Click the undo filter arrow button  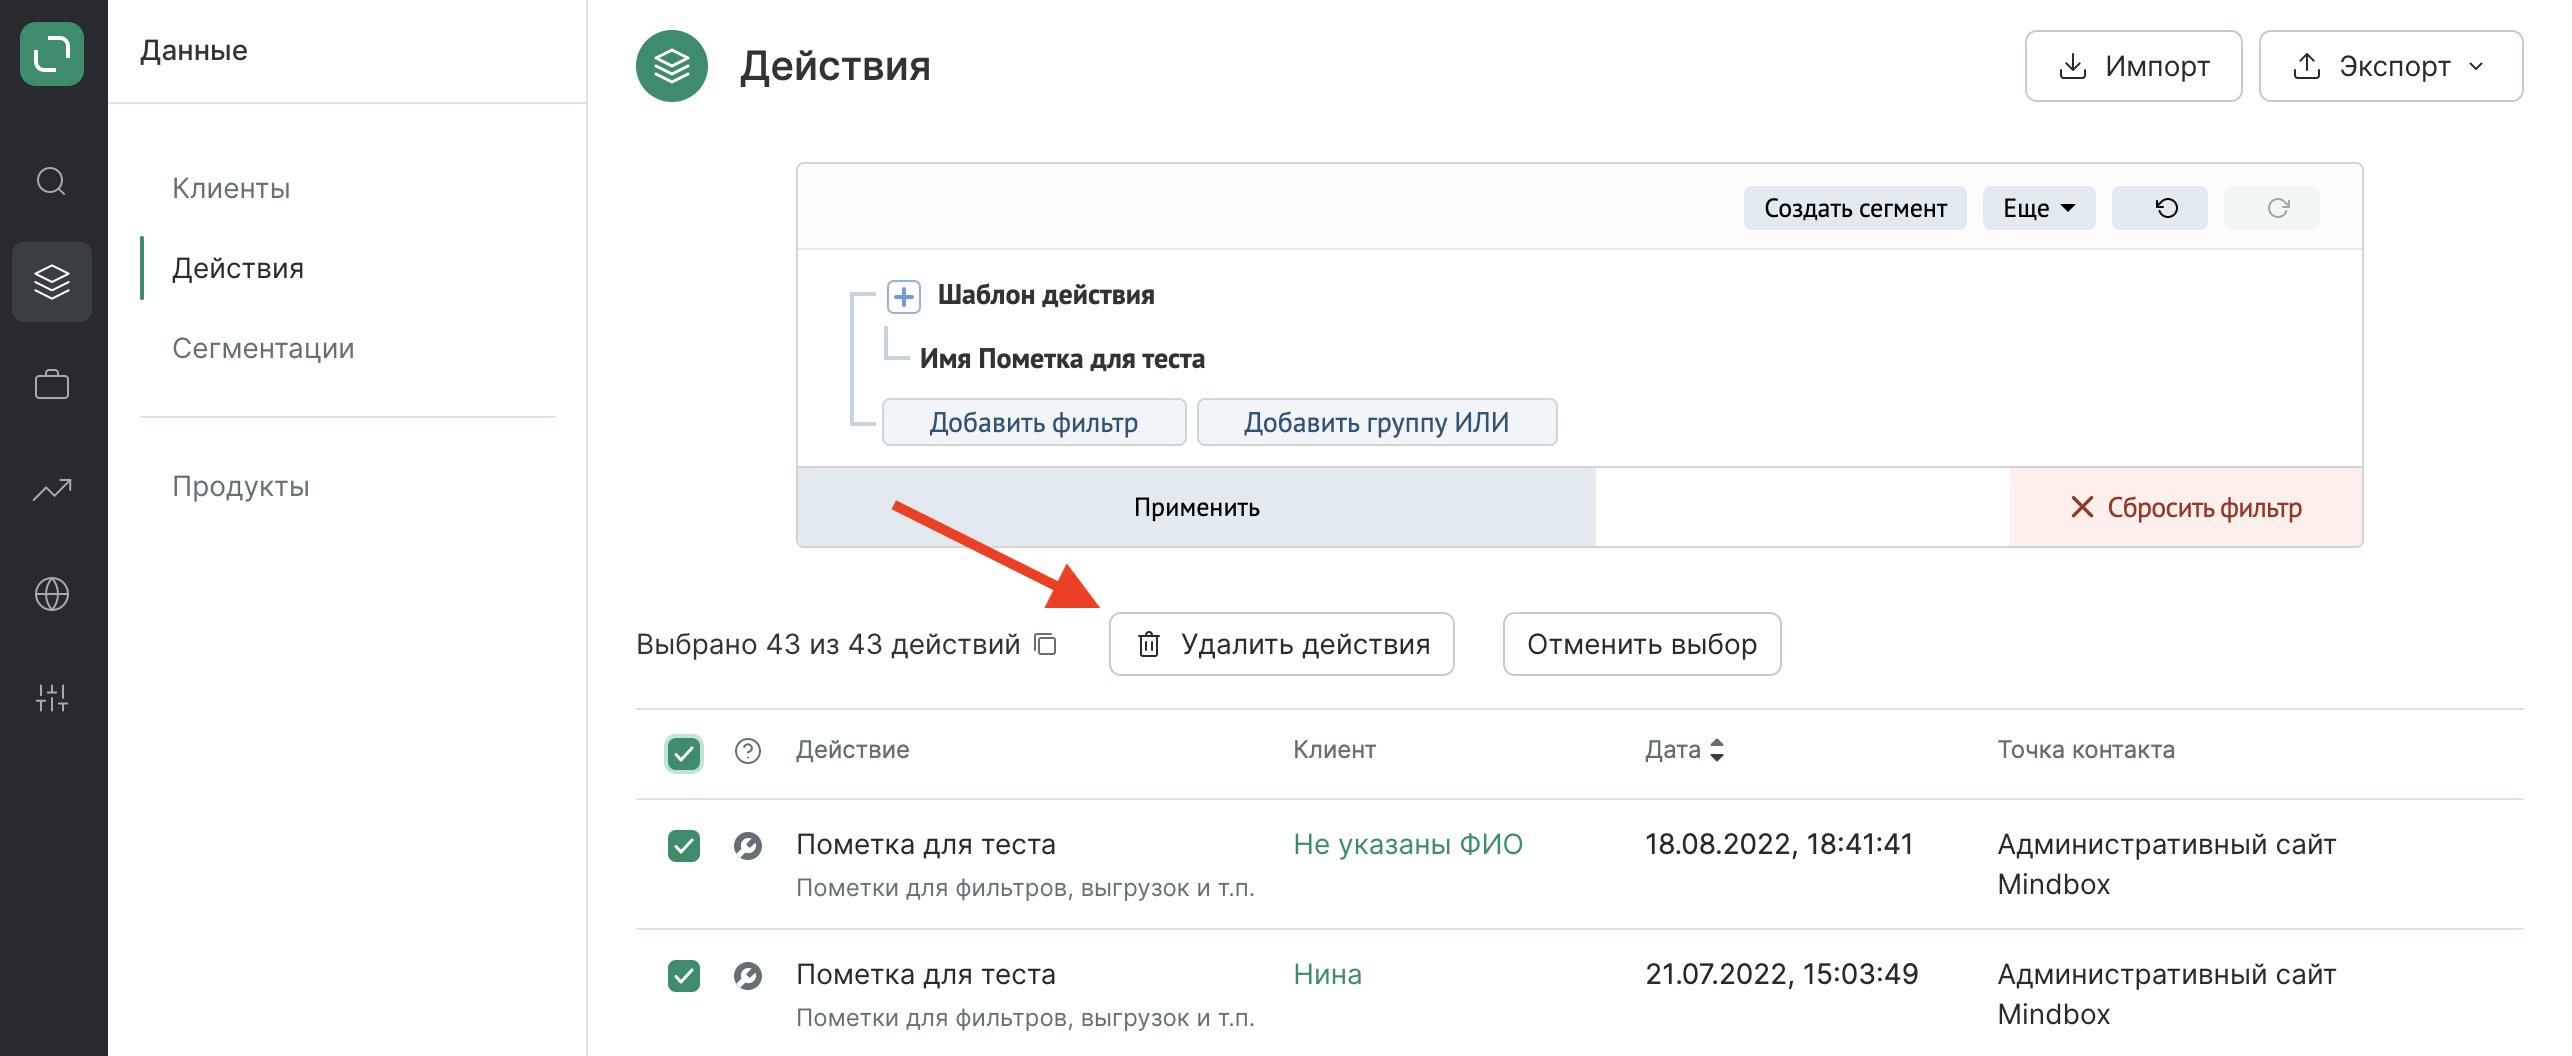pyautogui.click(x=2160, y=208)
